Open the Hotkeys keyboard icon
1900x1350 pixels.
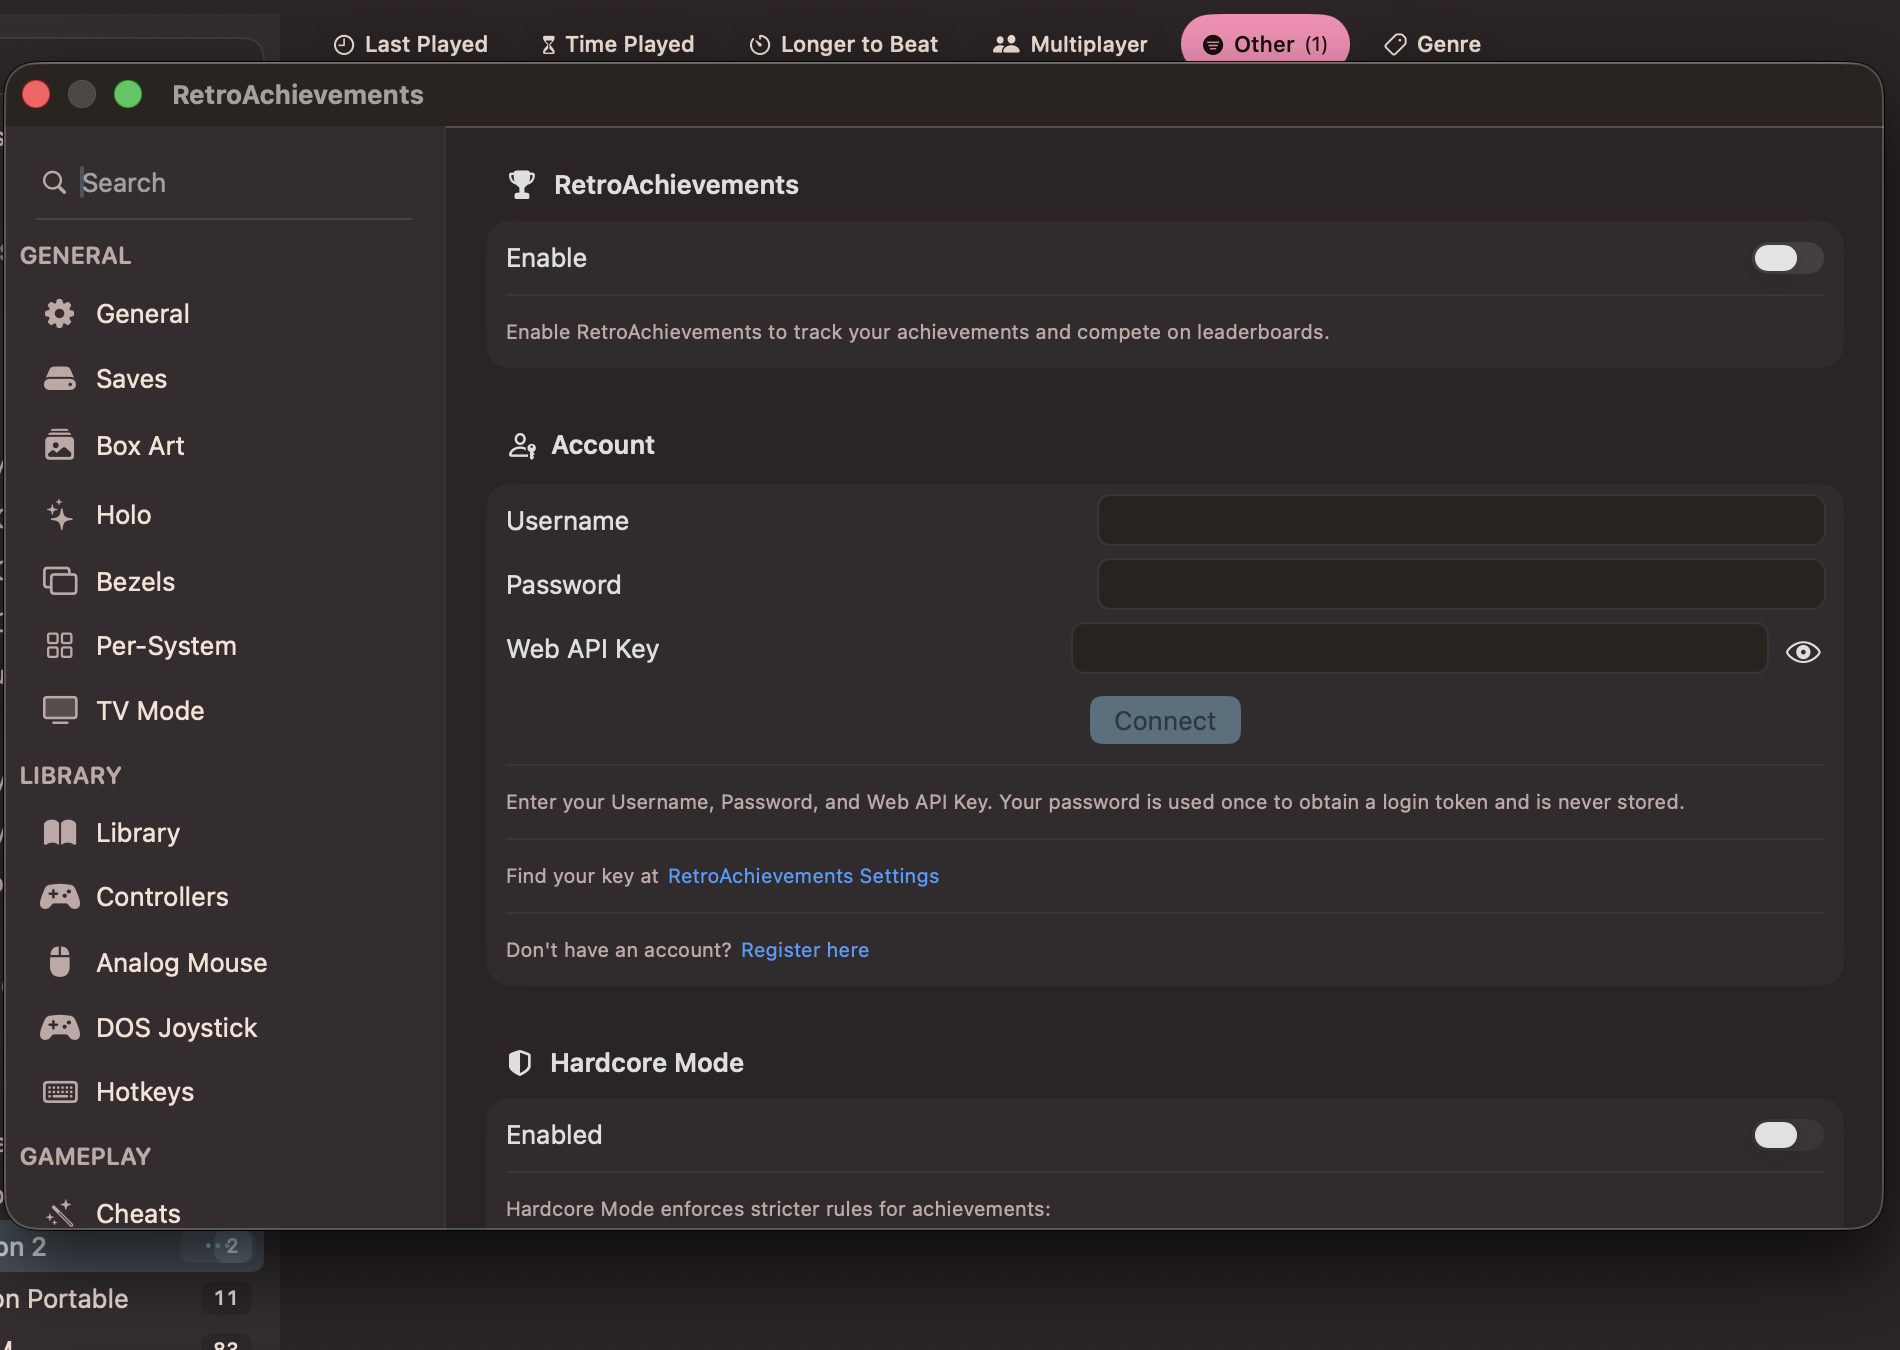pos(60,1092)
